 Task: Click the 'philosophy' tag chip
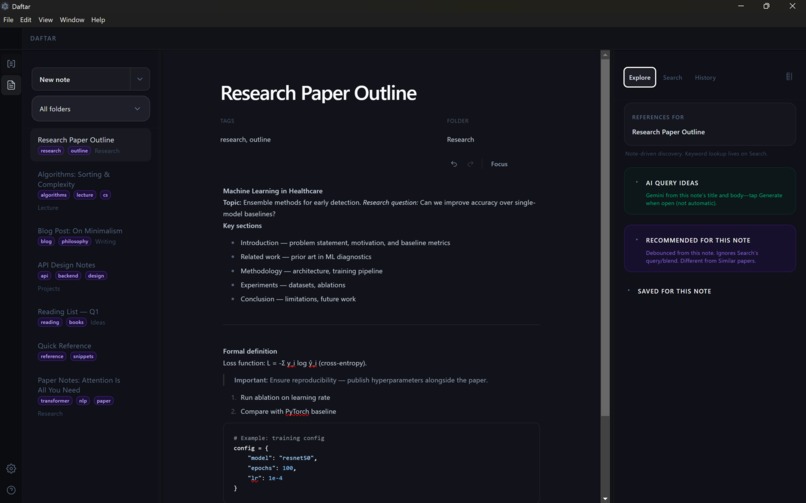tap(75, 241)
